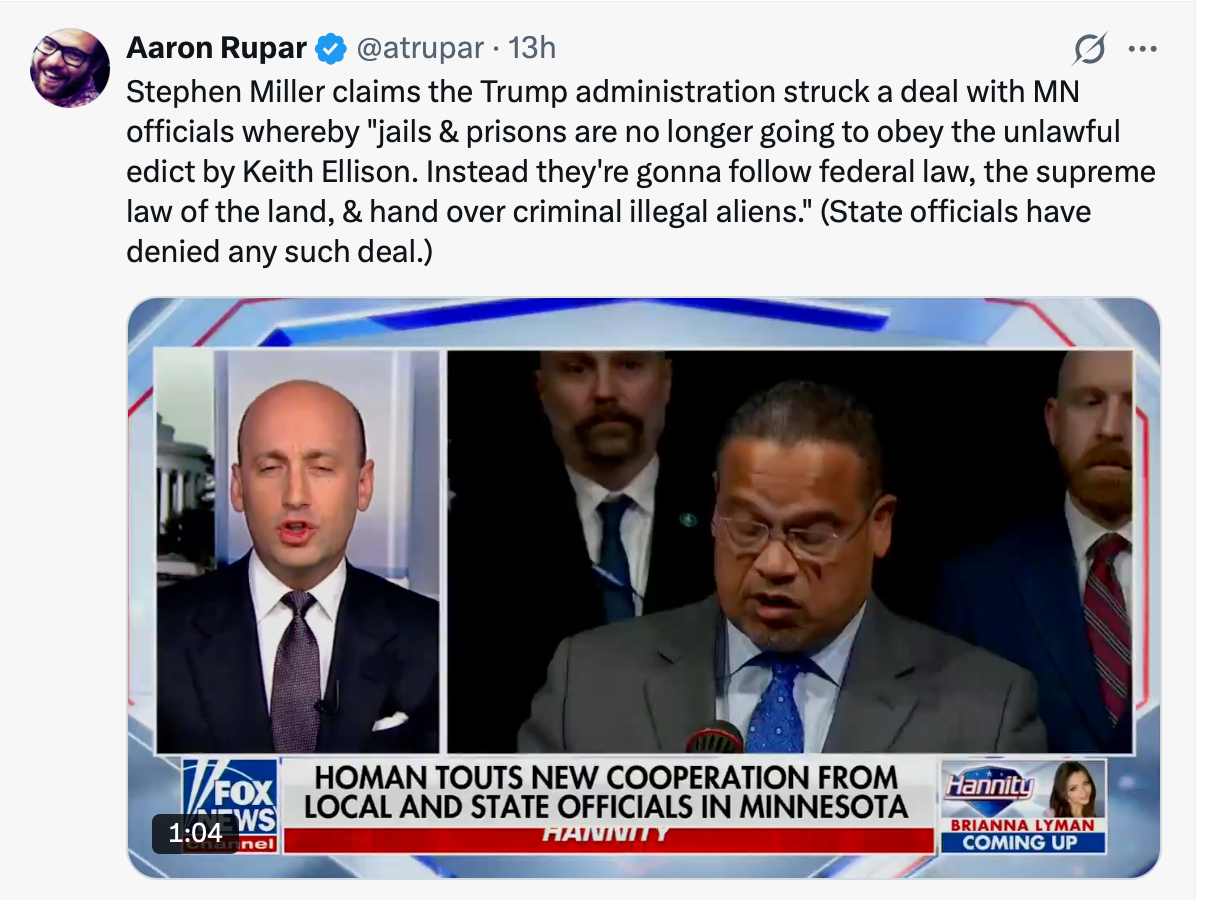Click the mustached man behind the podium
Image resolution: width=1208 pixels, height=900 pixels.
coord(605,480)
